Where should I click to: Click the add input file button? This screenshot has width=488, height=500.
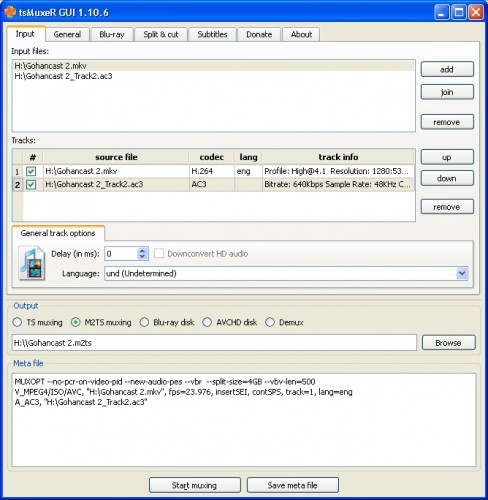click(x=447, y=69)
